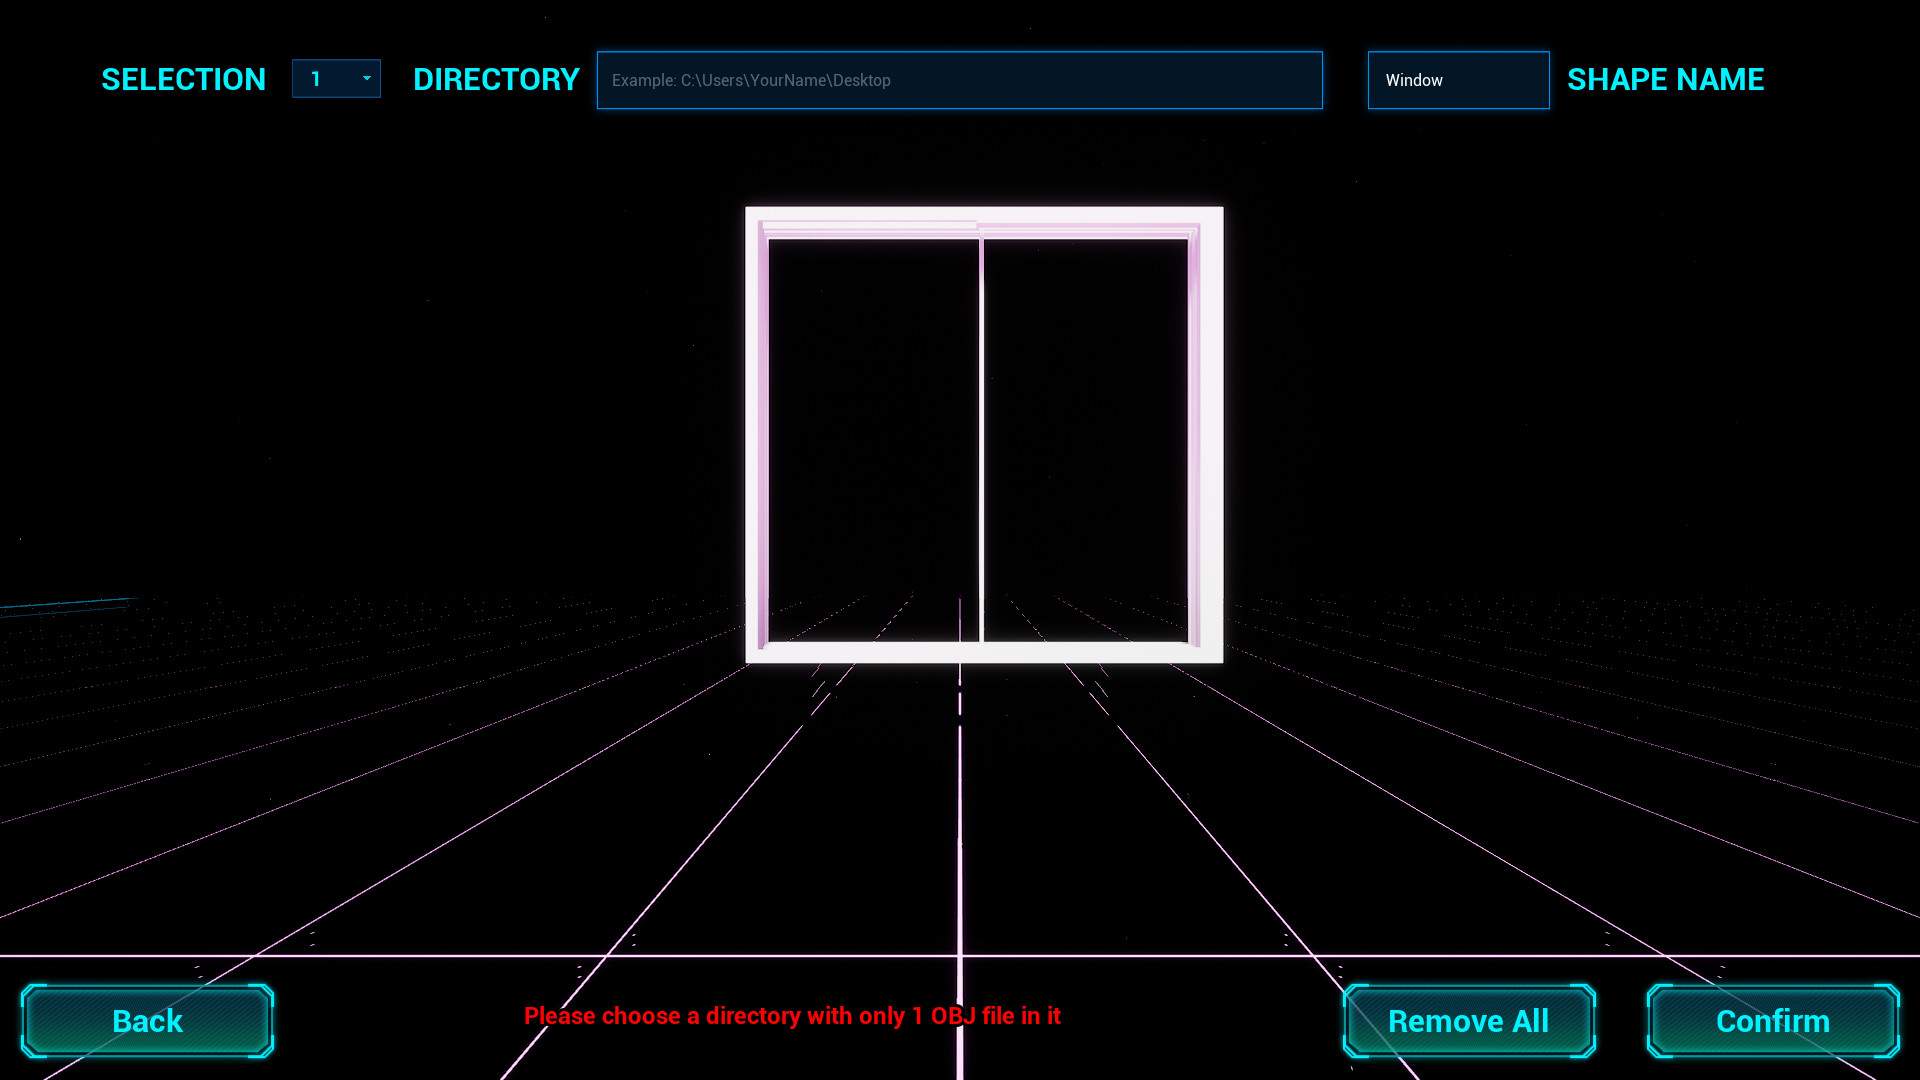Select the number 1 shown in the Selection box
This screenshot has height=1080, width=1920.
(316, 79)
